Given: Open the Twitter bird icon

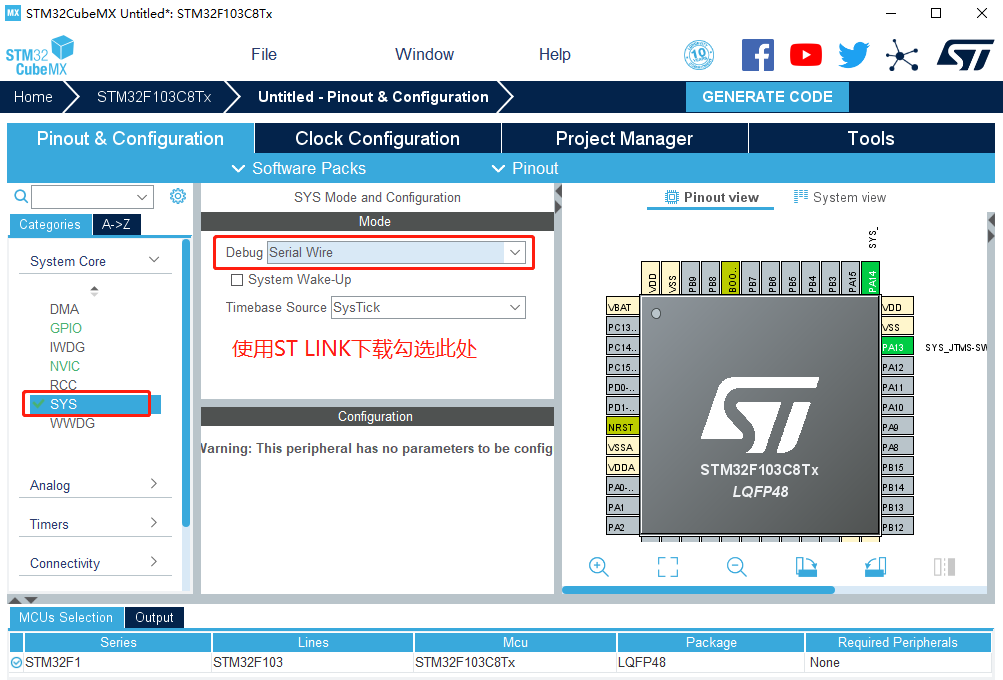Looking at the screenshot, I should (x=854, y=55).
